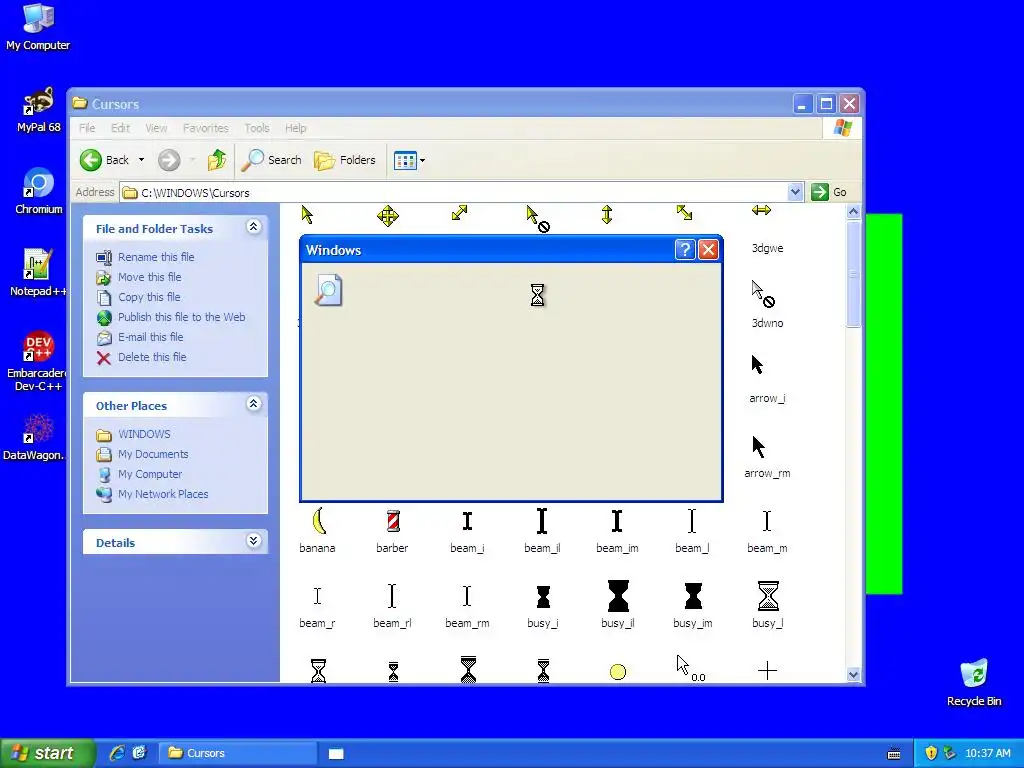
Task: Open the Start menu
Action: (x=47, y=753)
